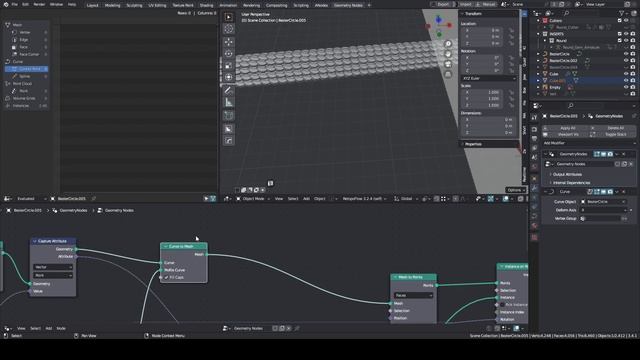Expand the Cutters collection in outliner
The height and width of the screenshot is (360, 640).
pyautogui.click(x=538, y=20)
